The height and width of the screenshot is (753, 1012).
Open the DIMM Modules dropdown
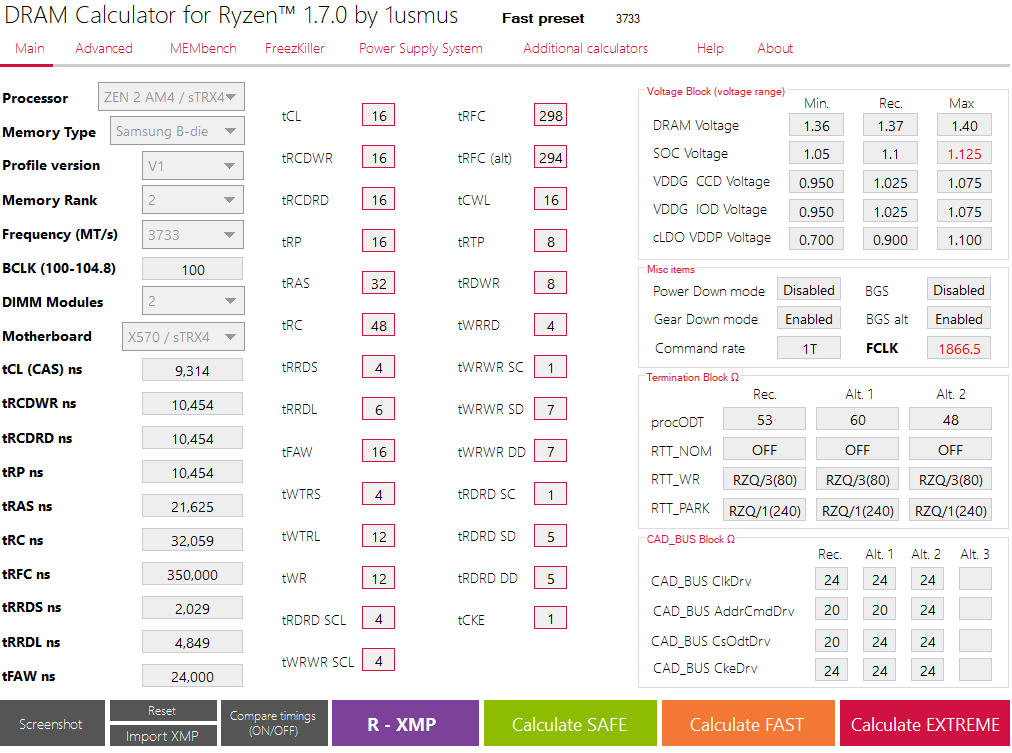(192, 301)
